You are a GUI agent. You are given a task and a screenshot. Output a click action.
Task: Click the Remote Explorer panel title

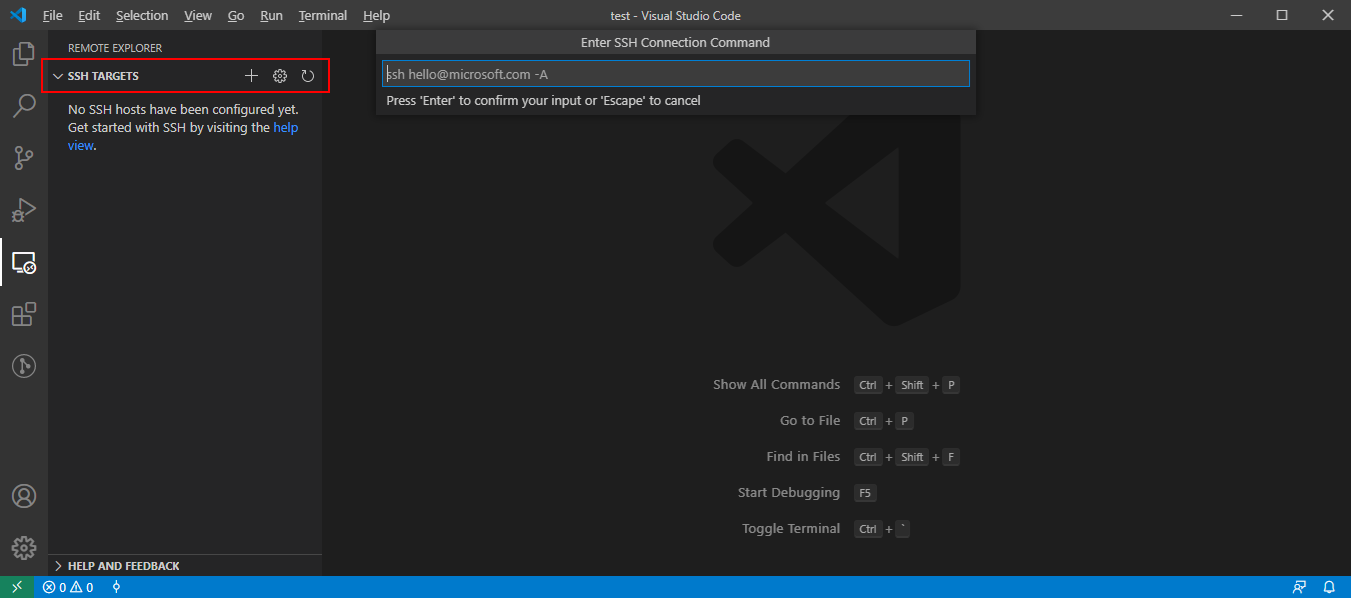point(115,48)
